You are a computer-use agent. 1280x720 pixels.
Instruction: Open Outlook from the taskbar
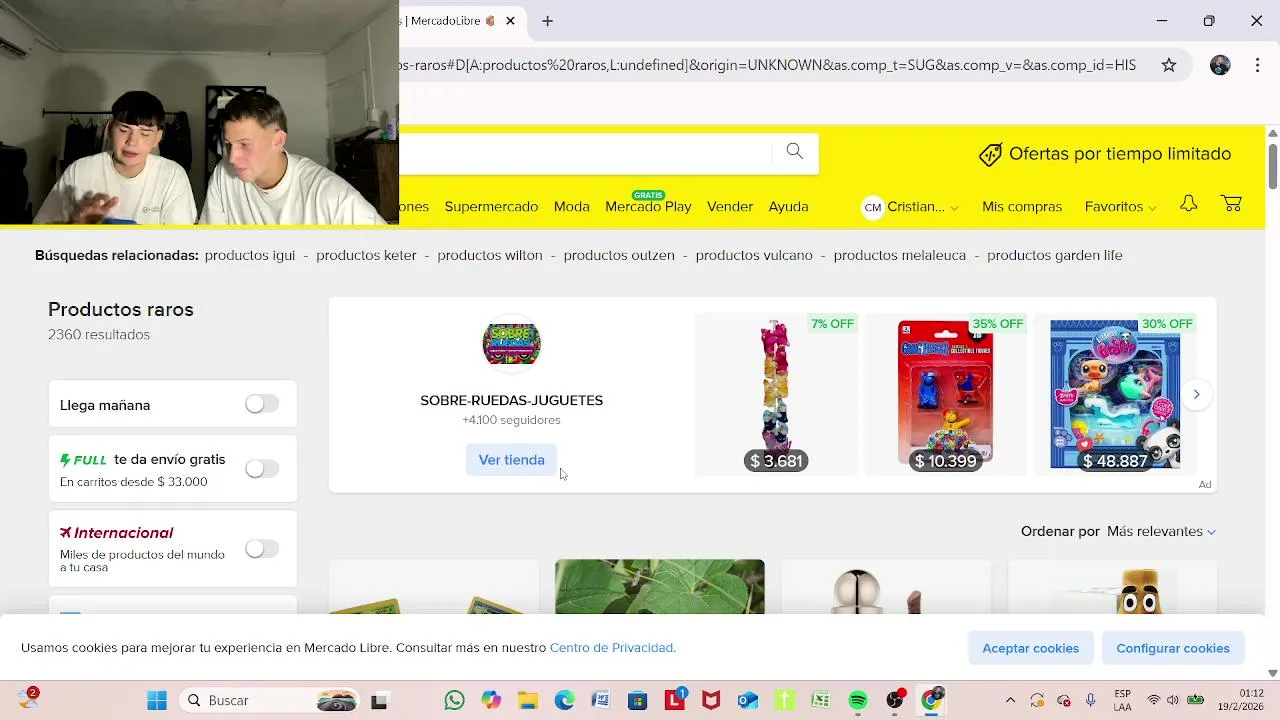coord(748,700)
